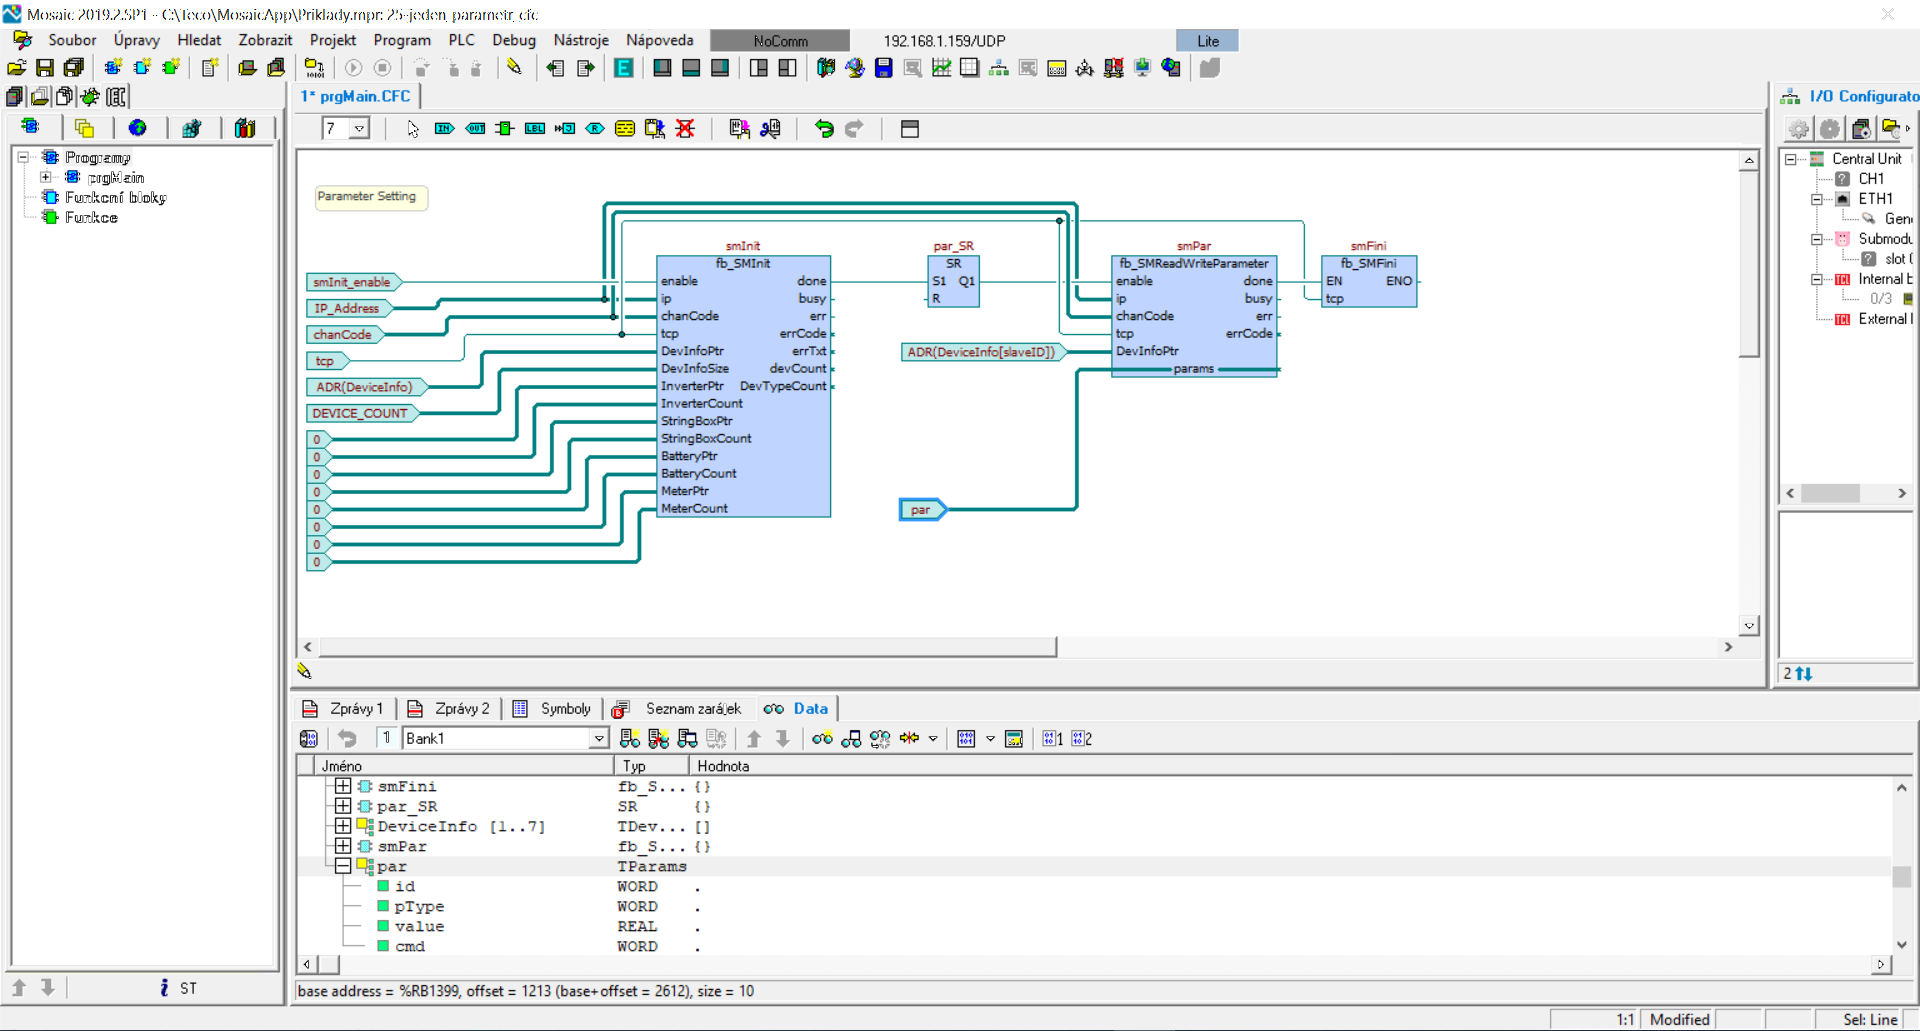This screenshot has width=1920, height=1031.
Task: Expand the prgMain tree node
Action: [46, 178]
